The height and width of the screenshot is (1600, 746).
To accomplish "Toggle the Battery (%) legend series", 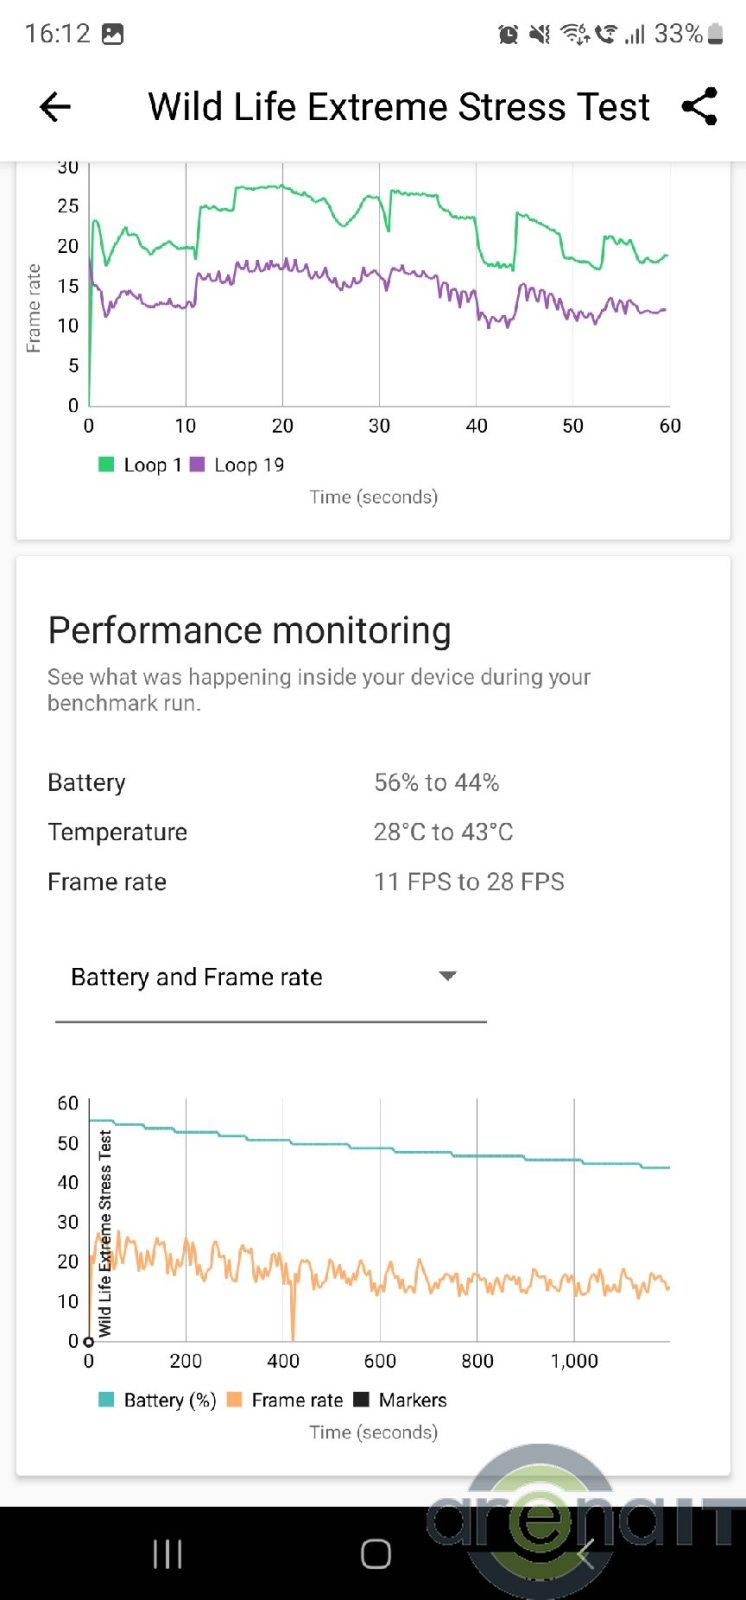I will click(158, 1400).
